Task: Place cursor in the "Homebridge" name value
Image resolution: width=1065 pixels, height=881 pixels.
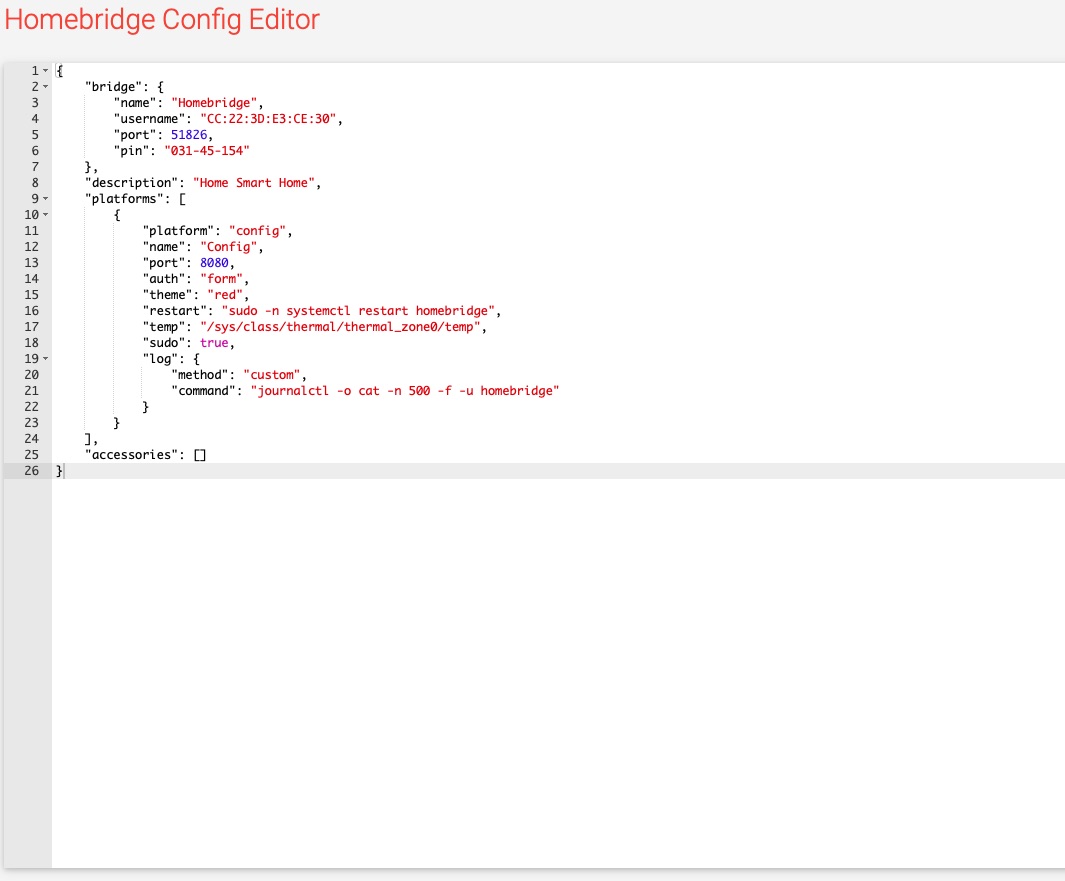Action: pyautogui.click(x=217, y=103)
